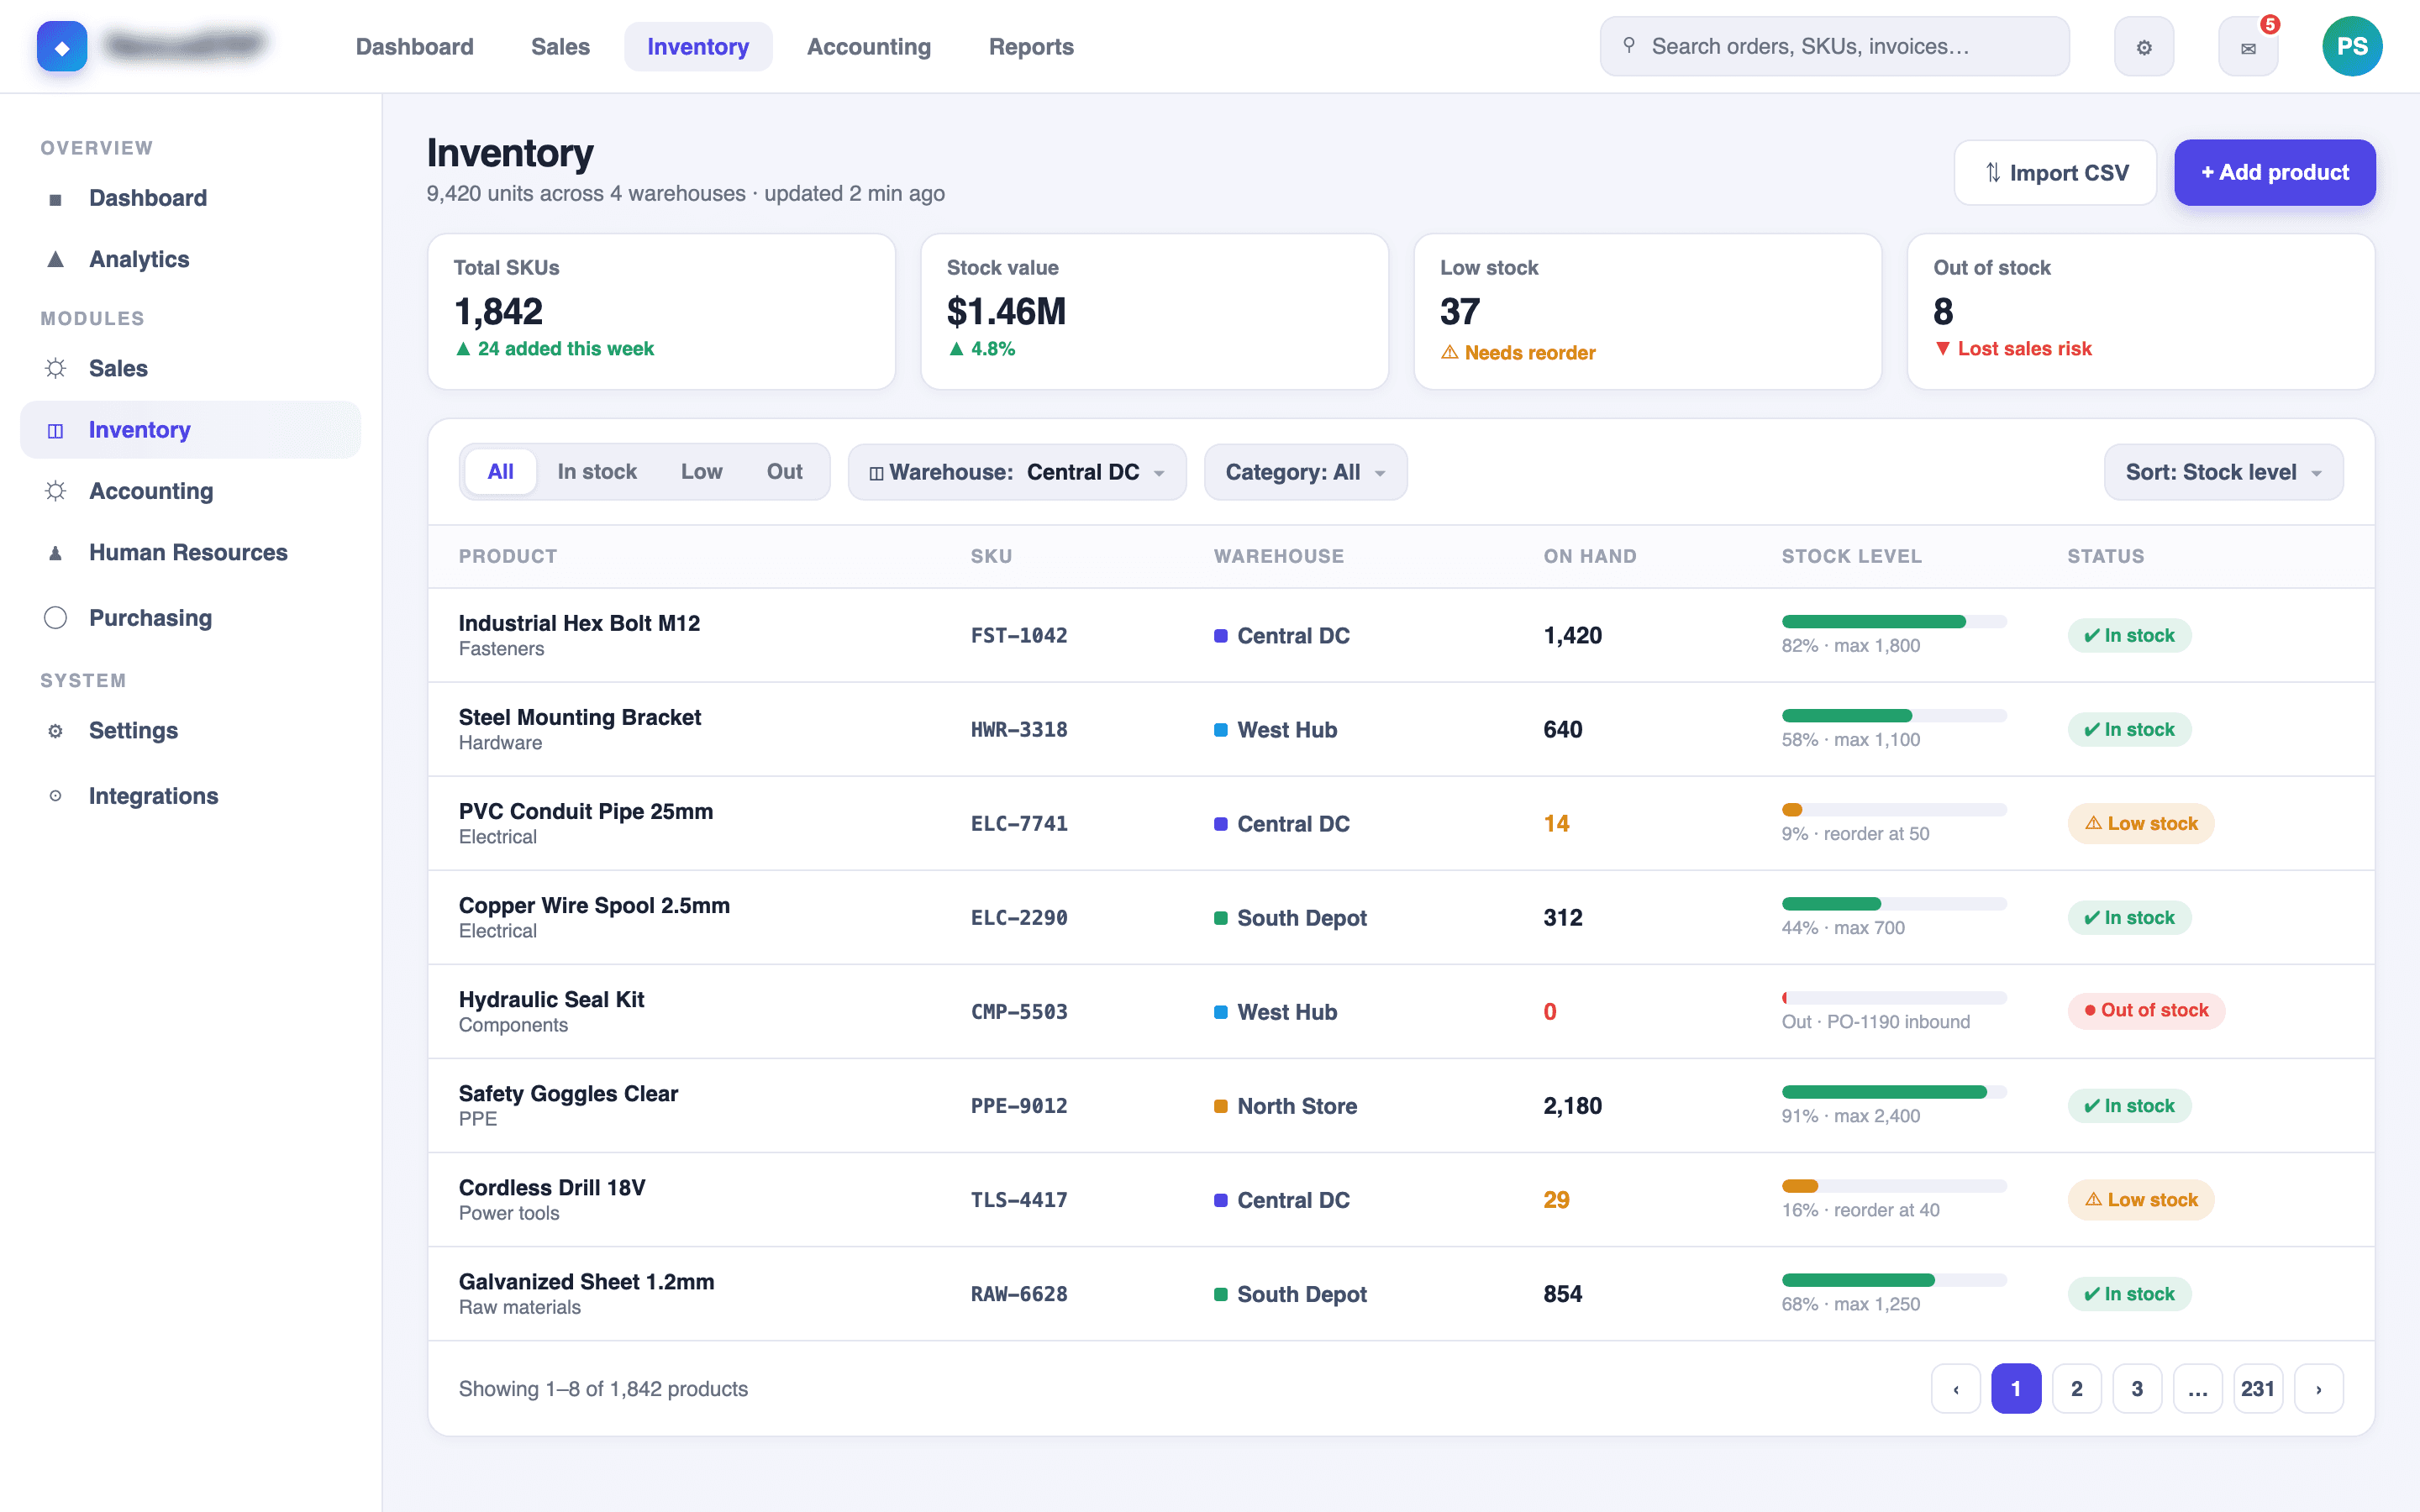2420x1512 pixels.
Task: Click the STOCK LEVEL column header
Action: pos(1851,556)
